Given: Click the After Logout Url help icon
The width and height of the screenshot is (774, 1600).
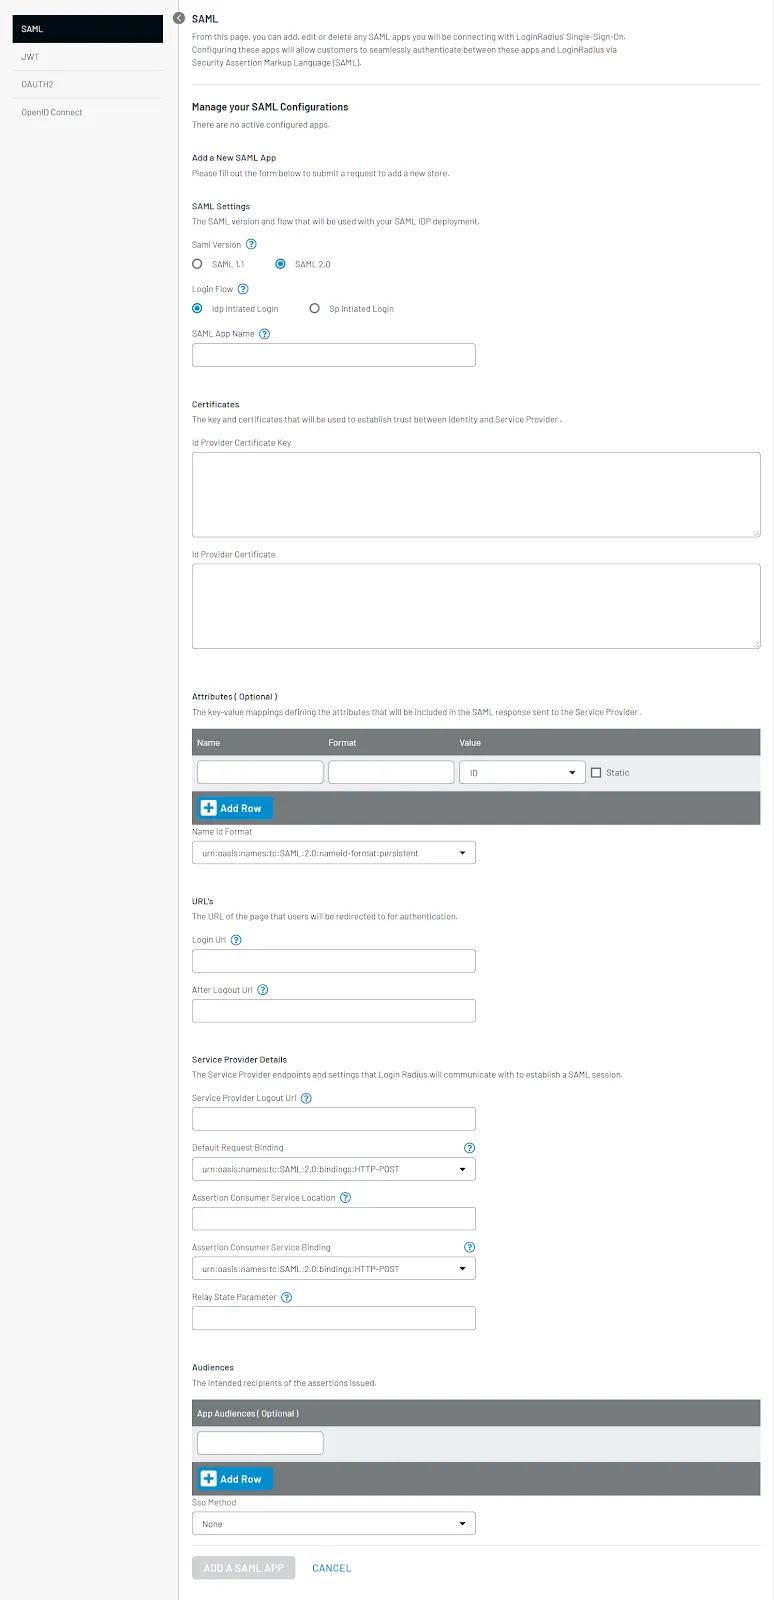Looking at the screenshot, I should point(263,990).
